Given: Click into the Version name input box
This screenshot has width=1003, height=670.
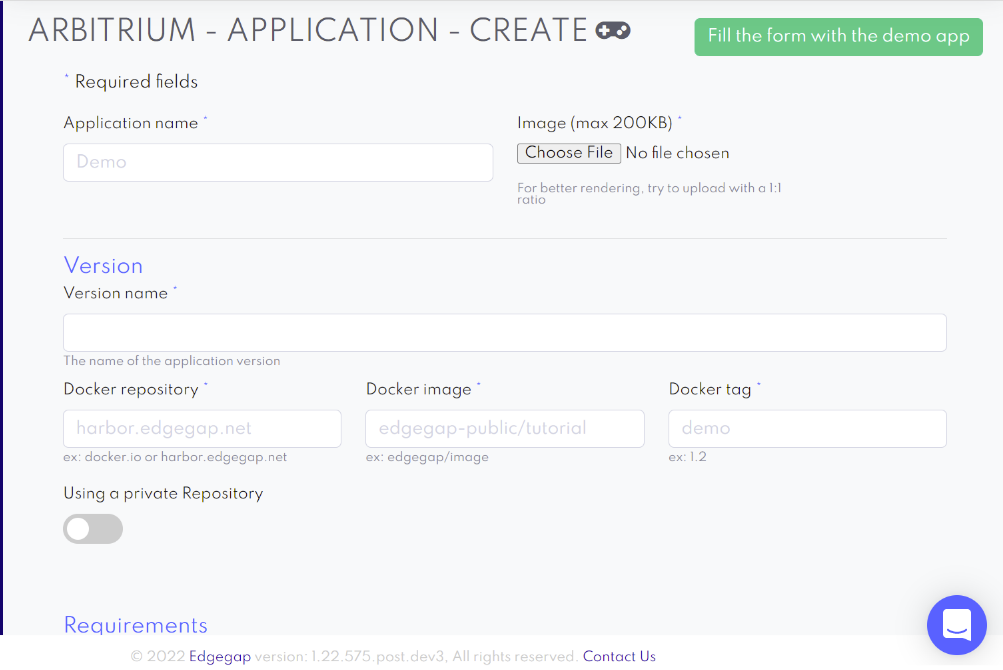Looking at the screenshot, I should point(504,333).
